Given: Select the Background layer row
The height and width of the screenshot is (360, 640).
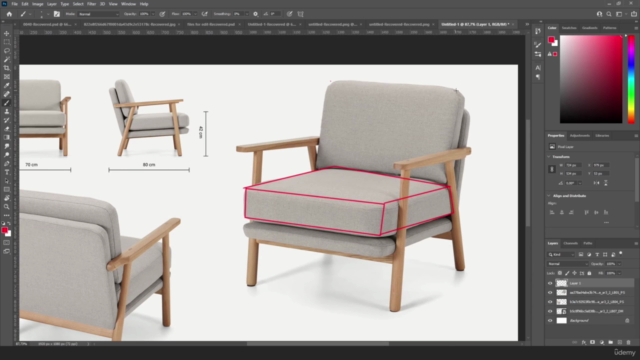Looking at the screenshot, I should tap(590, 320).
